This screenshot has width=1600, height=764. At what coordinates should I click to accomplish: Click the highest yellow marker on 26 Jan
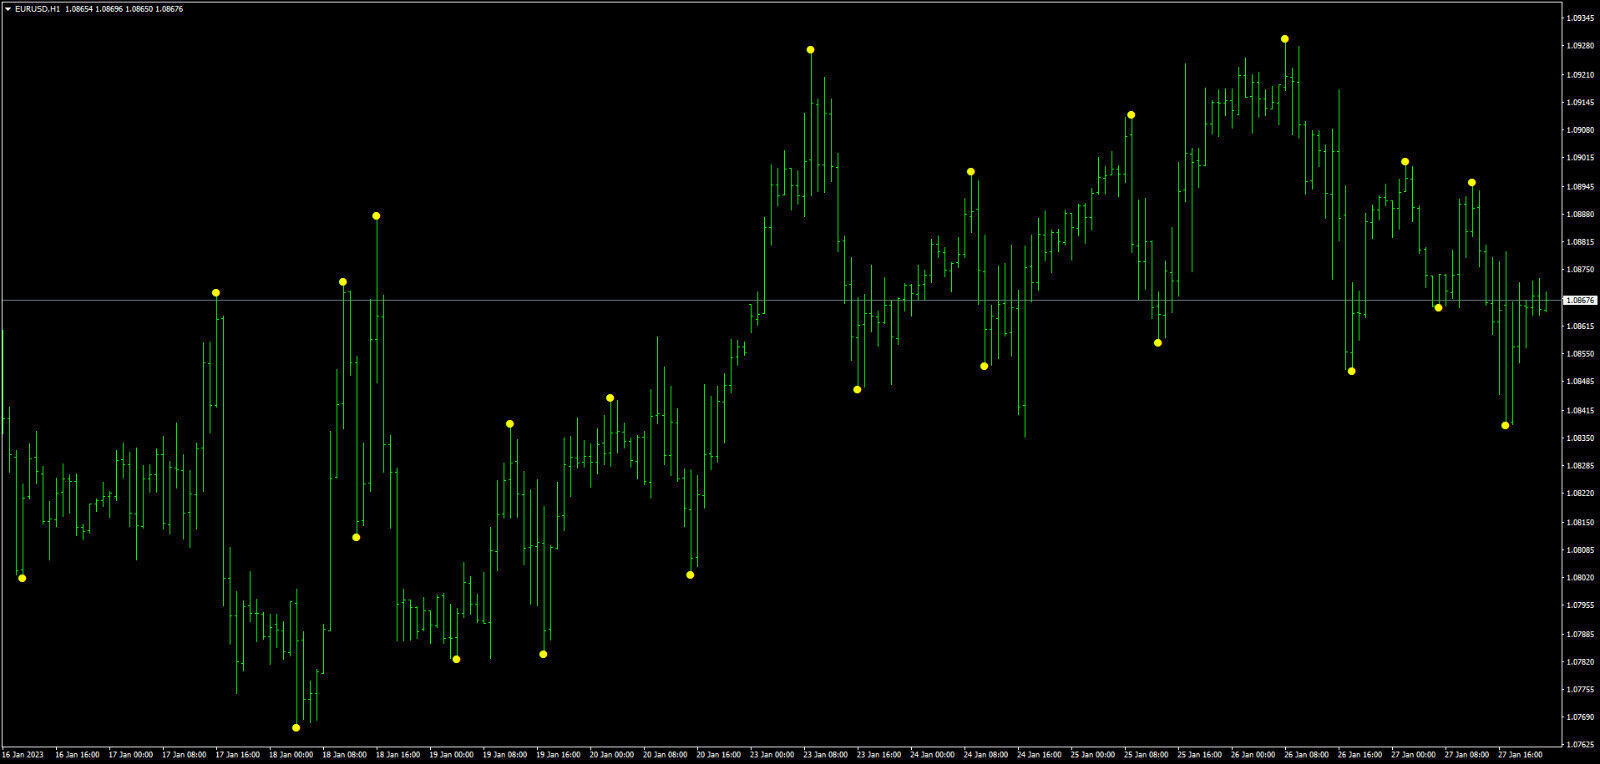coord(1285,39)
